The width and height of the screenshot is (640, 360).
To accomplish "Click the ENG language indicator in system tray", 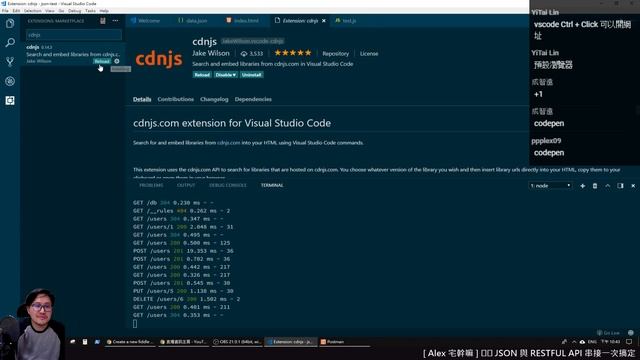I will point(592,342).
